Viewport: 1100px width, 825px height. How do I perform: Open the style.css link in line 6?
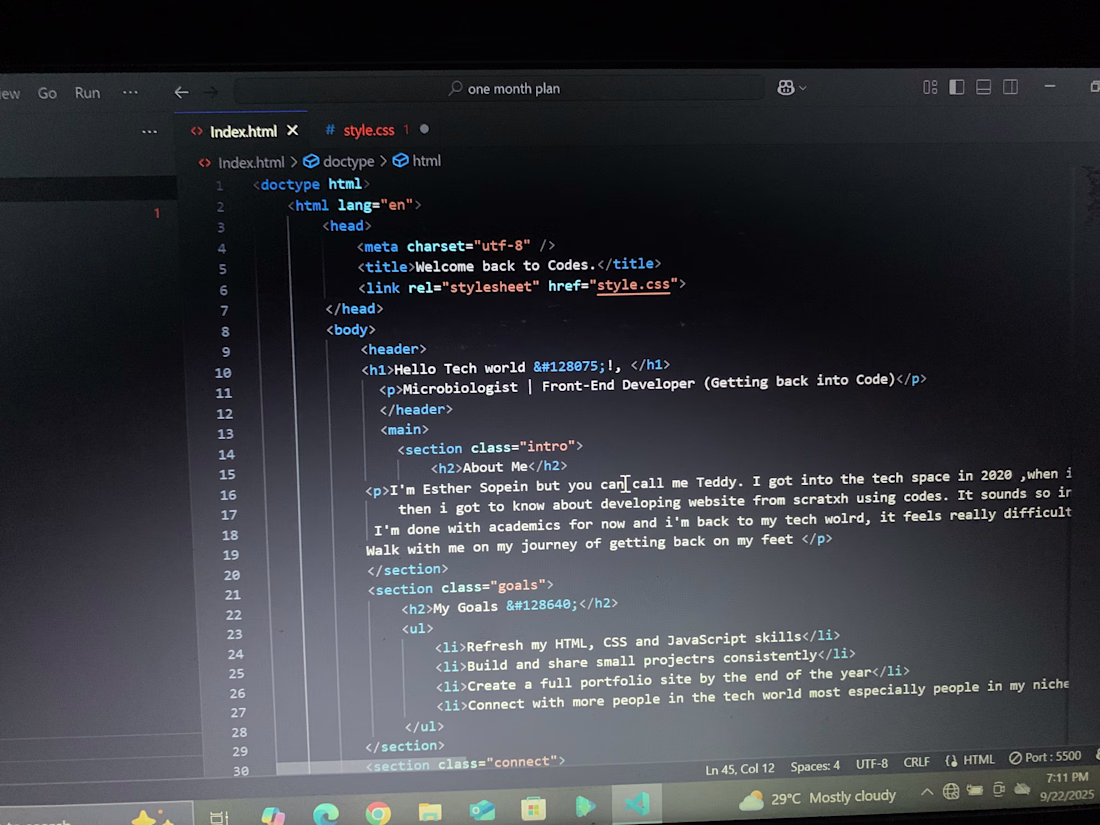[633, 285]
